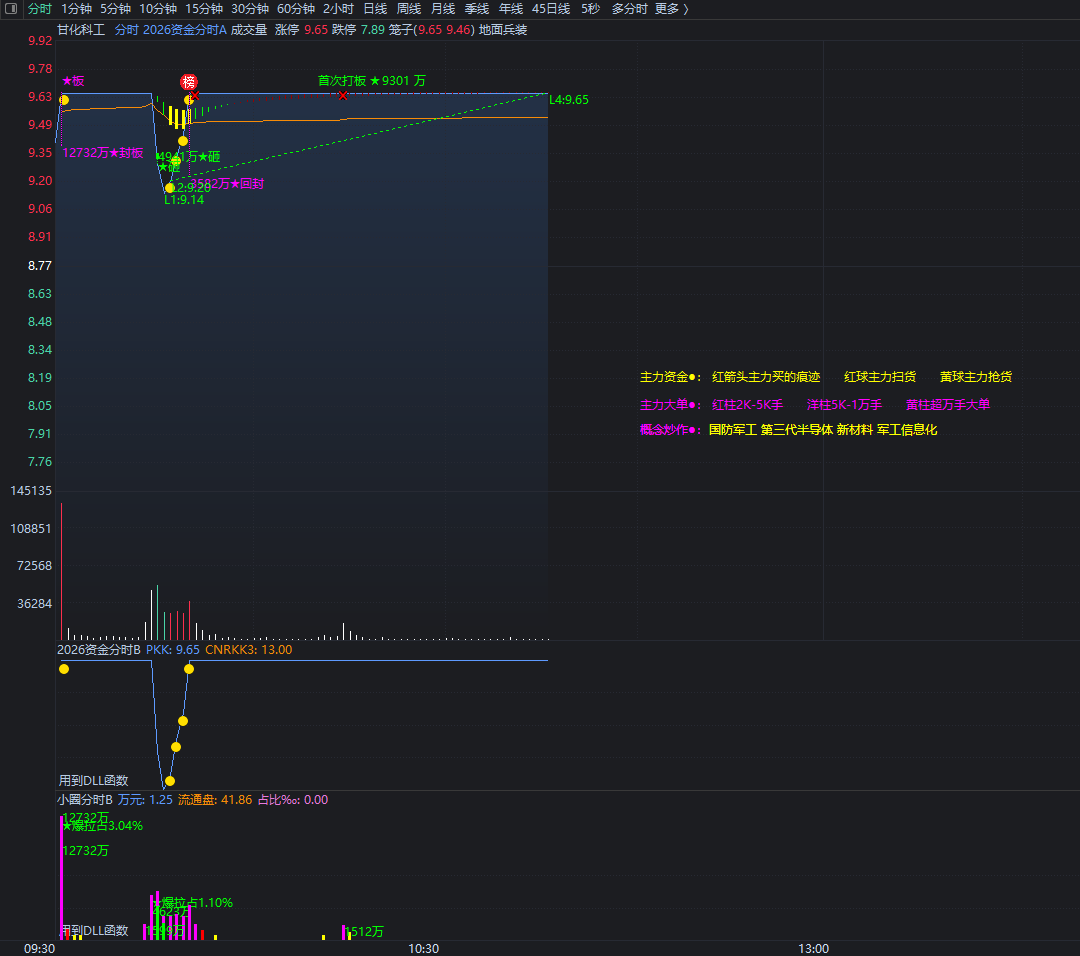Click the 13:00 time axis label
The width and height of the screenshot is (1080, 956).
(813, 948)
